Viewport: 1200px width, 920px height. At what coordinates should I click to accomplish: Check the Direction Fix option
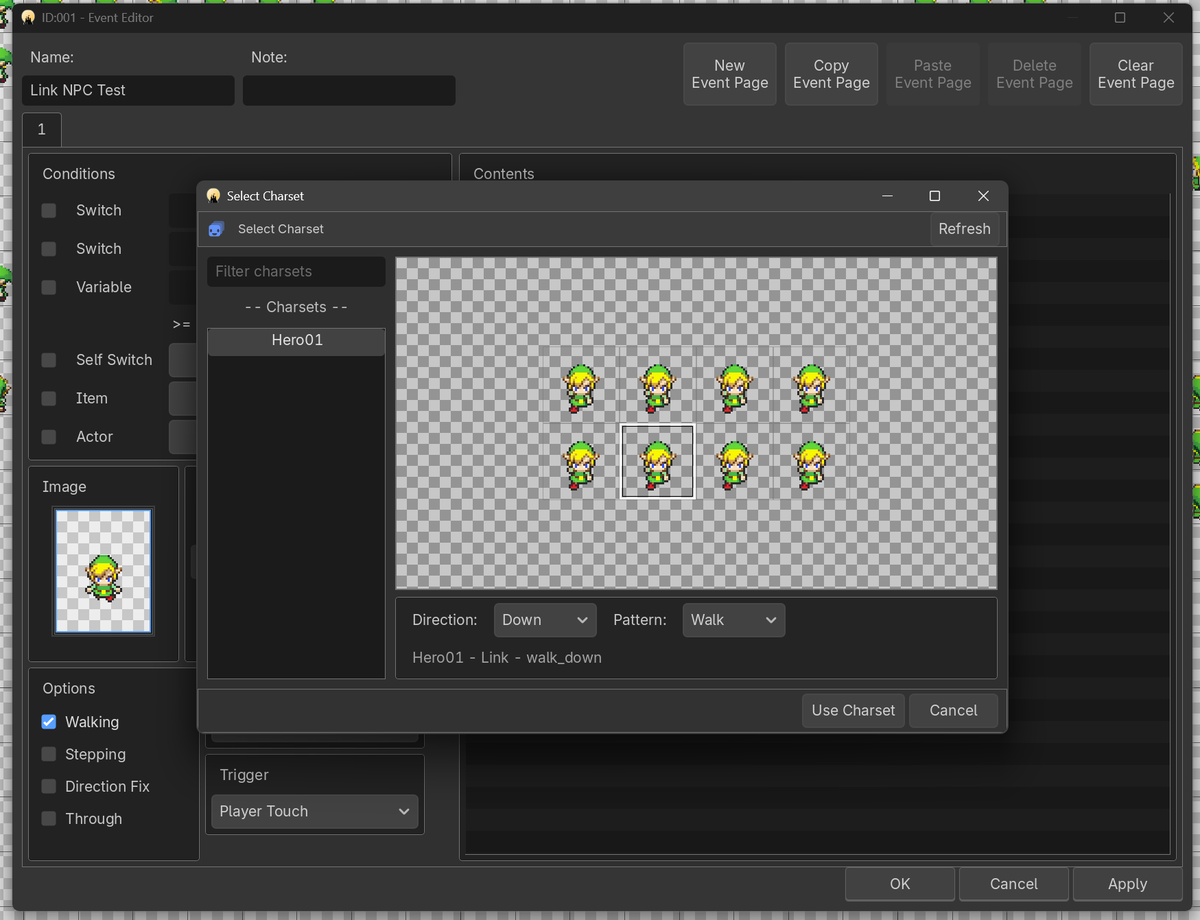(49, 786)
